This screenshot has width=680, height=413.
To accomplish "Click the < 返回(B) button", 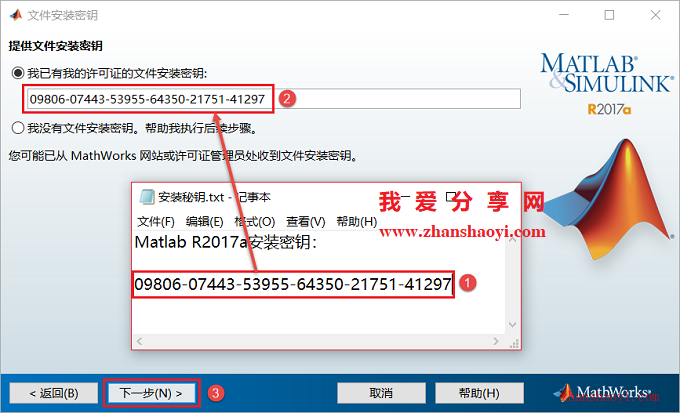I will (x=54, y=393).
